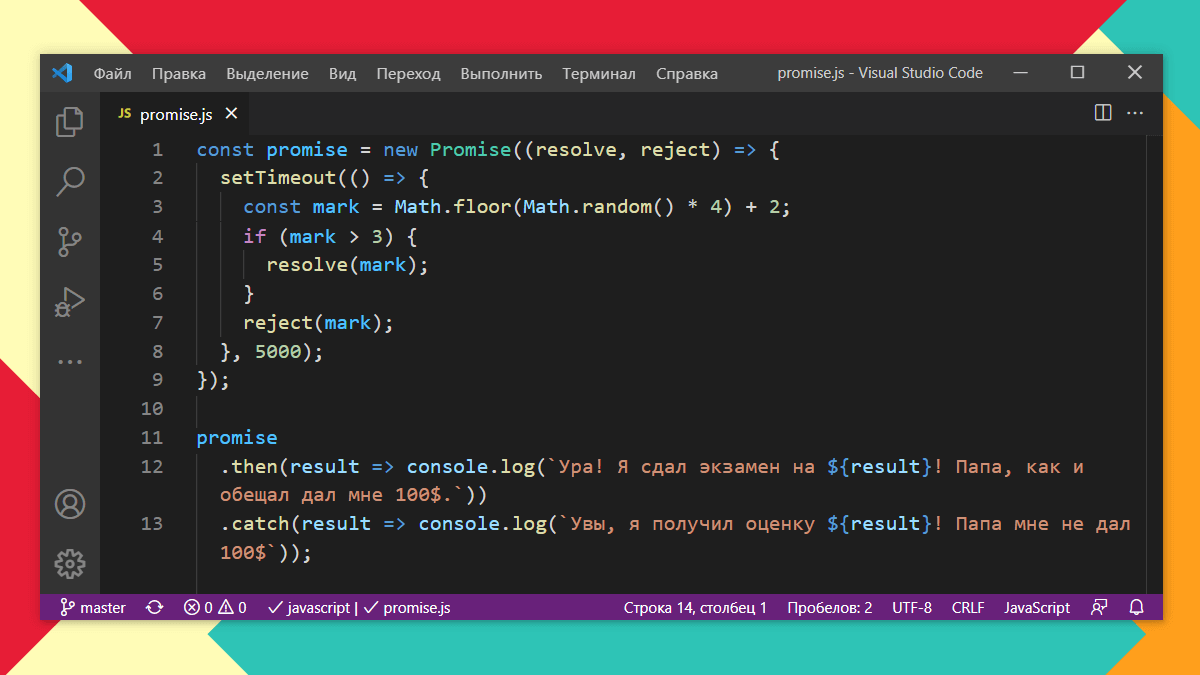The image size is (1200, 675).
Task: Open the Run and Debug icon
Action: tap(69, 301)
